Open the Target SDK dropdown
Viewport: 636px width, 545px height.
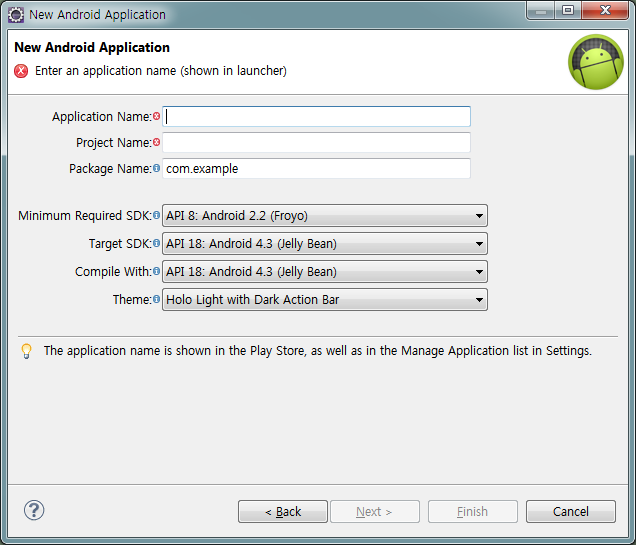(324, 243)
